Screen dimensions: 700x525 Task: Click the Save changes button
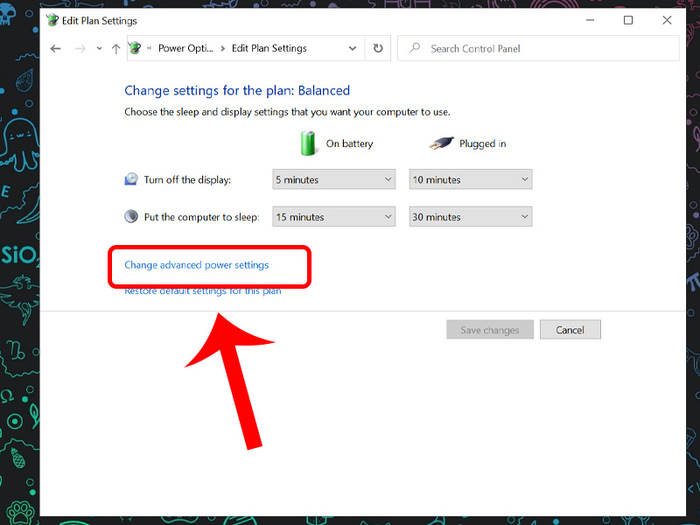pyautogui.click(x=490, y=329)
